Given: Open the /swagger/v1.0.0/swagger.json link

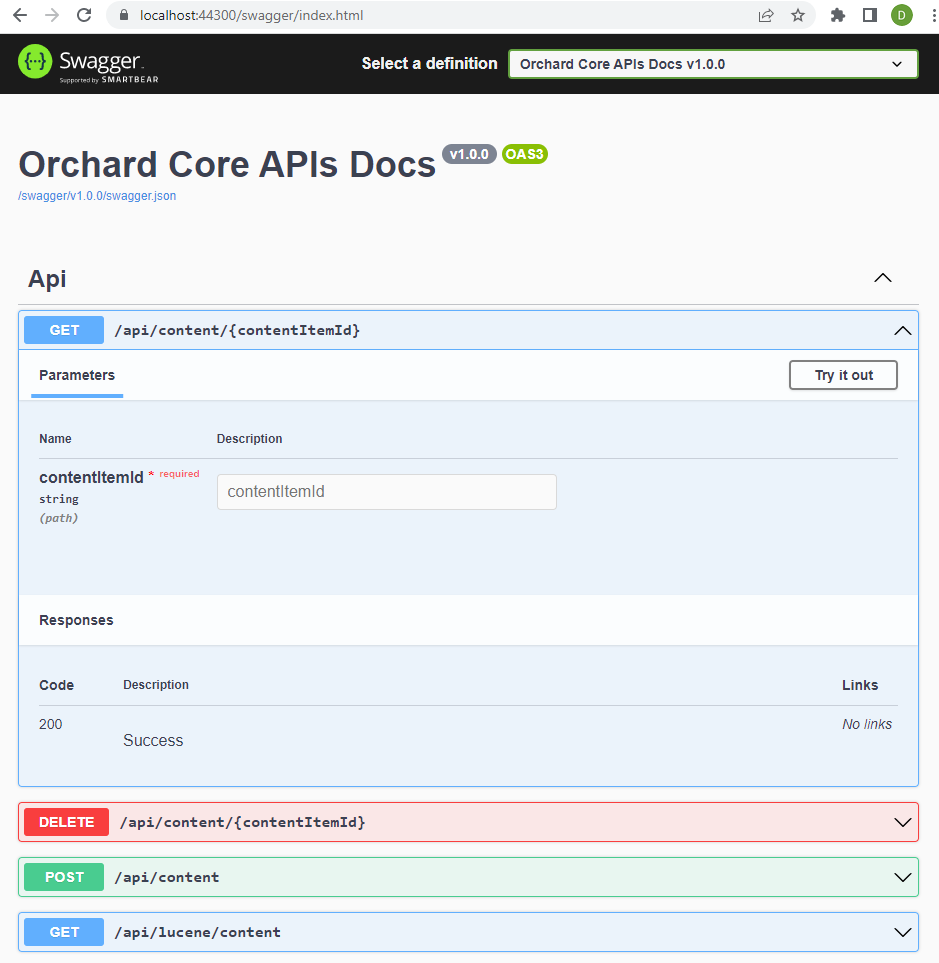Looking at the screenshot, I should 97,196.
